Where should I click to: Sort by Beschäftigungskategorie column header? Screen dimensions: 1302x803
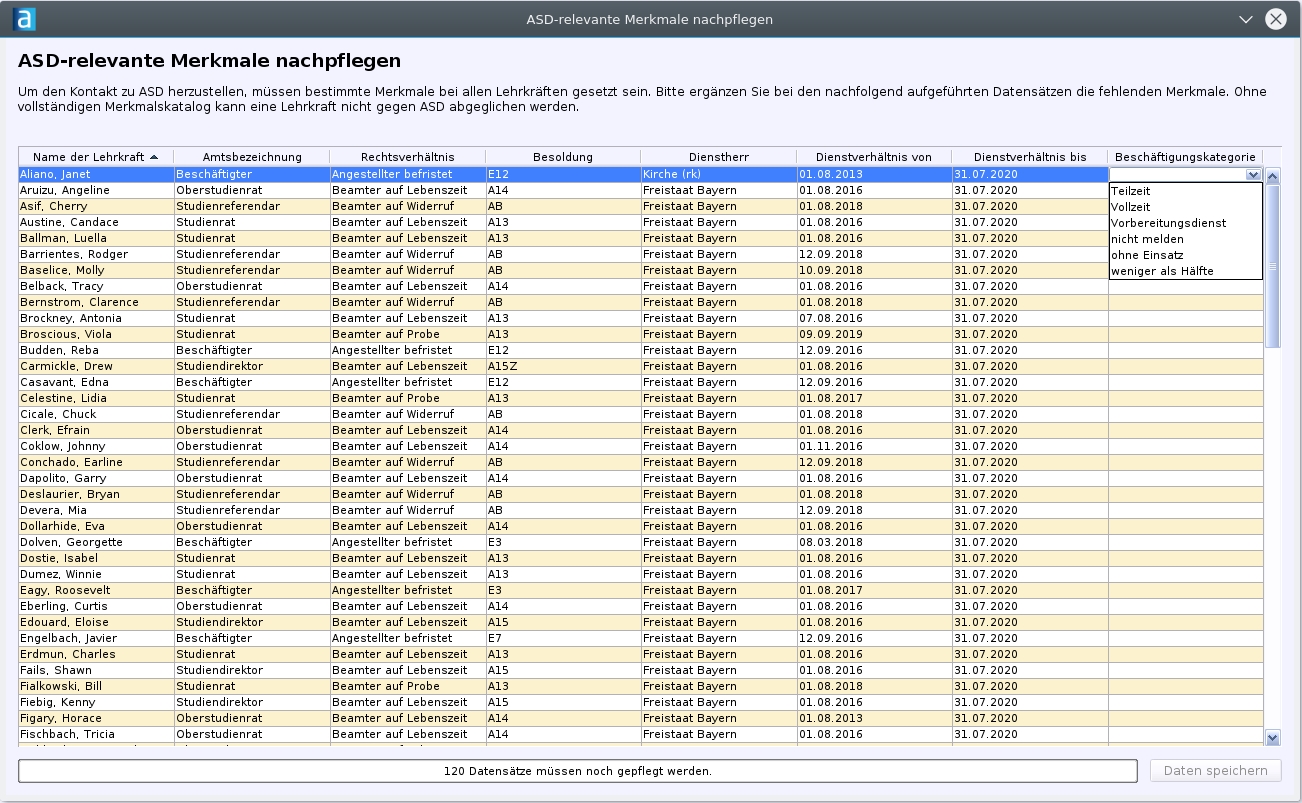click(x=1185, y=157)
